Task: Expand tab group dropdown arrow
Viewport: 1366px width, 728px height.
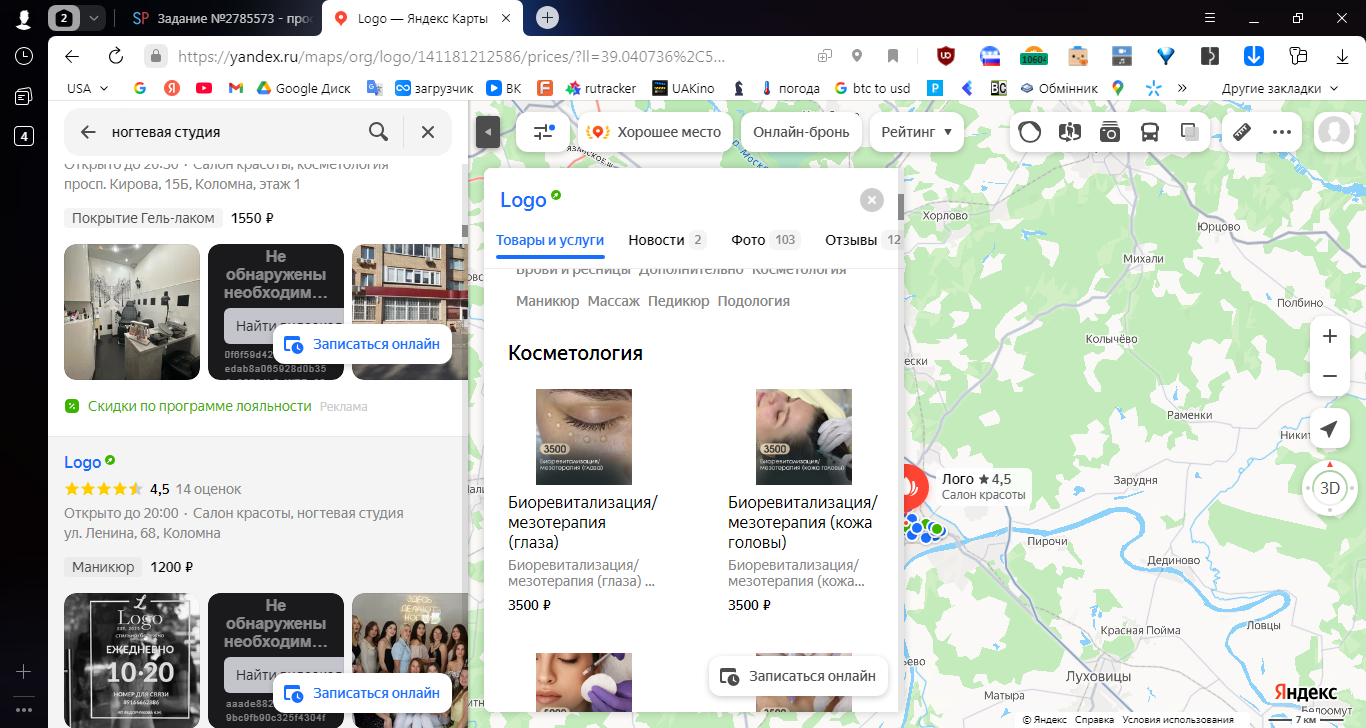Action: (x=94, y=18)
